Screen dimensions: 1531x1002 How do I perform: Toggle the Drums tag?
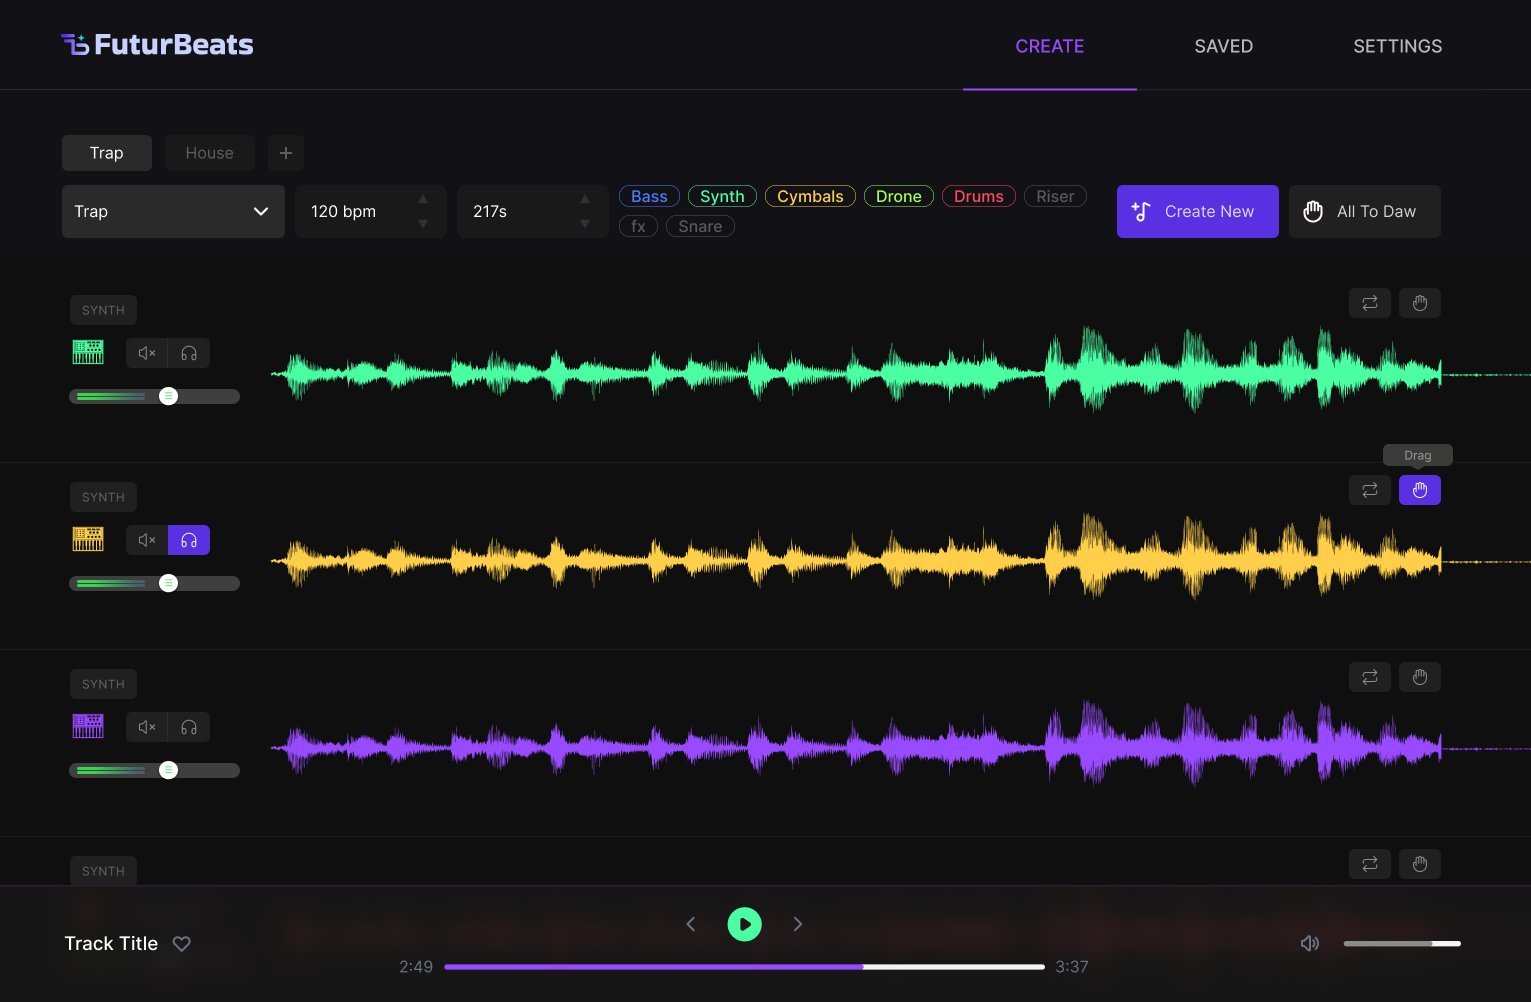coord(979,196)
